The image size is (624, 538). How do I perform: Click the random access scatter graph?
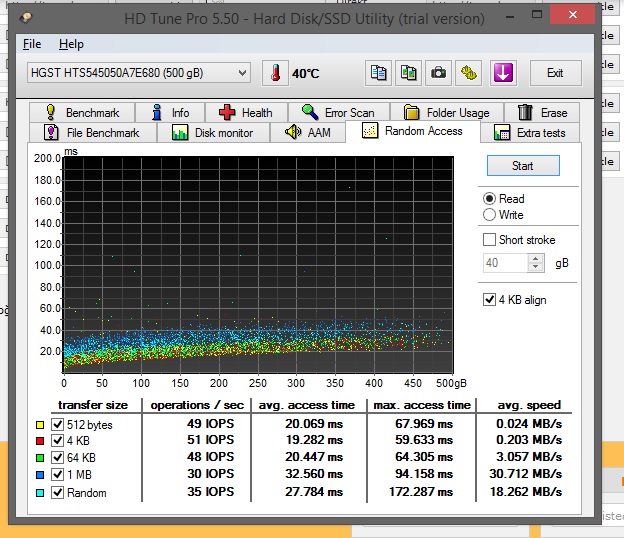coord(258,265)
